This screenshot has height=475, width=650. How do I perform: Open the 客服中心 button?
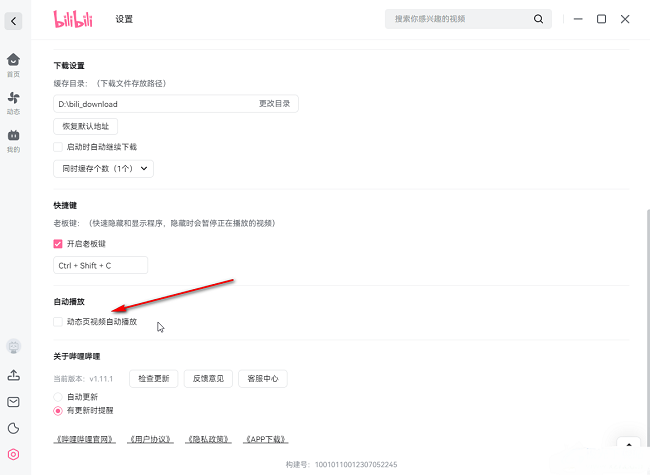263,378
